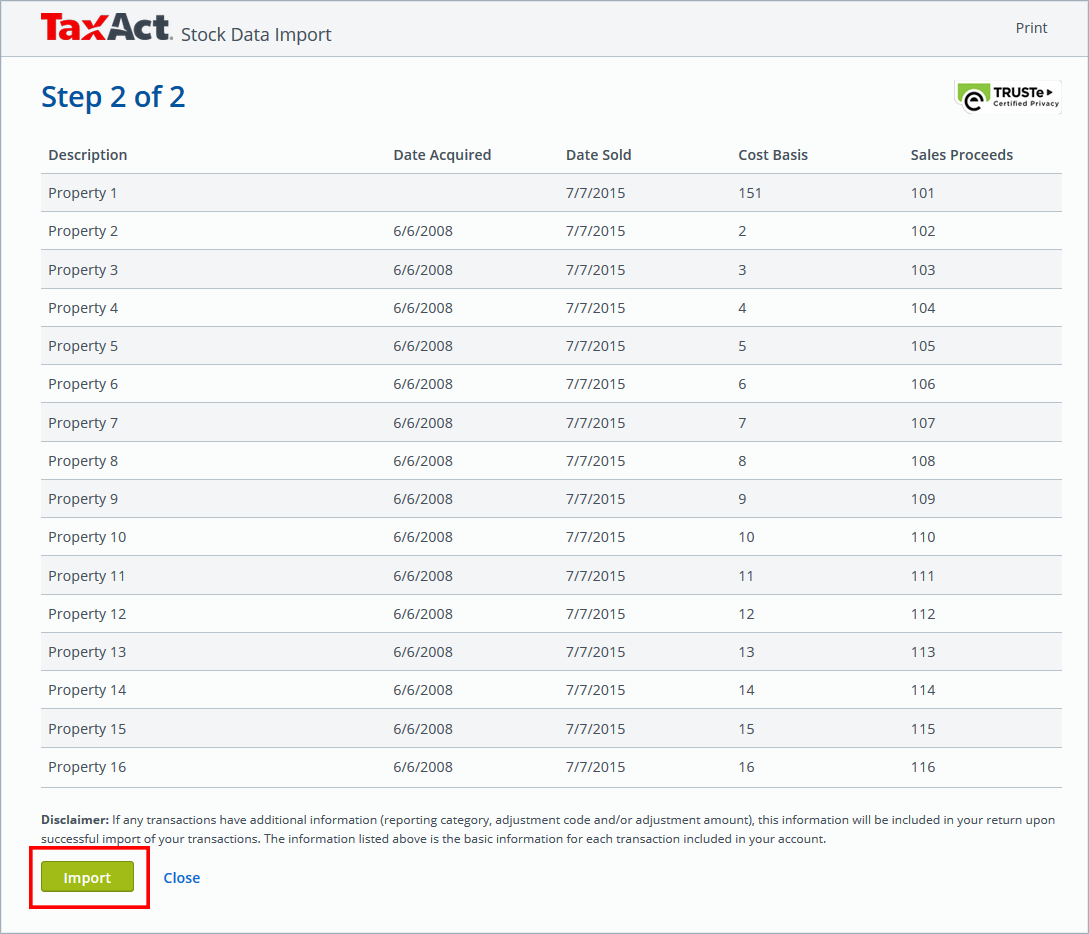
Task: Click Property 14 date acquired 6/6/2008
Action: click(x=422, y=692)
